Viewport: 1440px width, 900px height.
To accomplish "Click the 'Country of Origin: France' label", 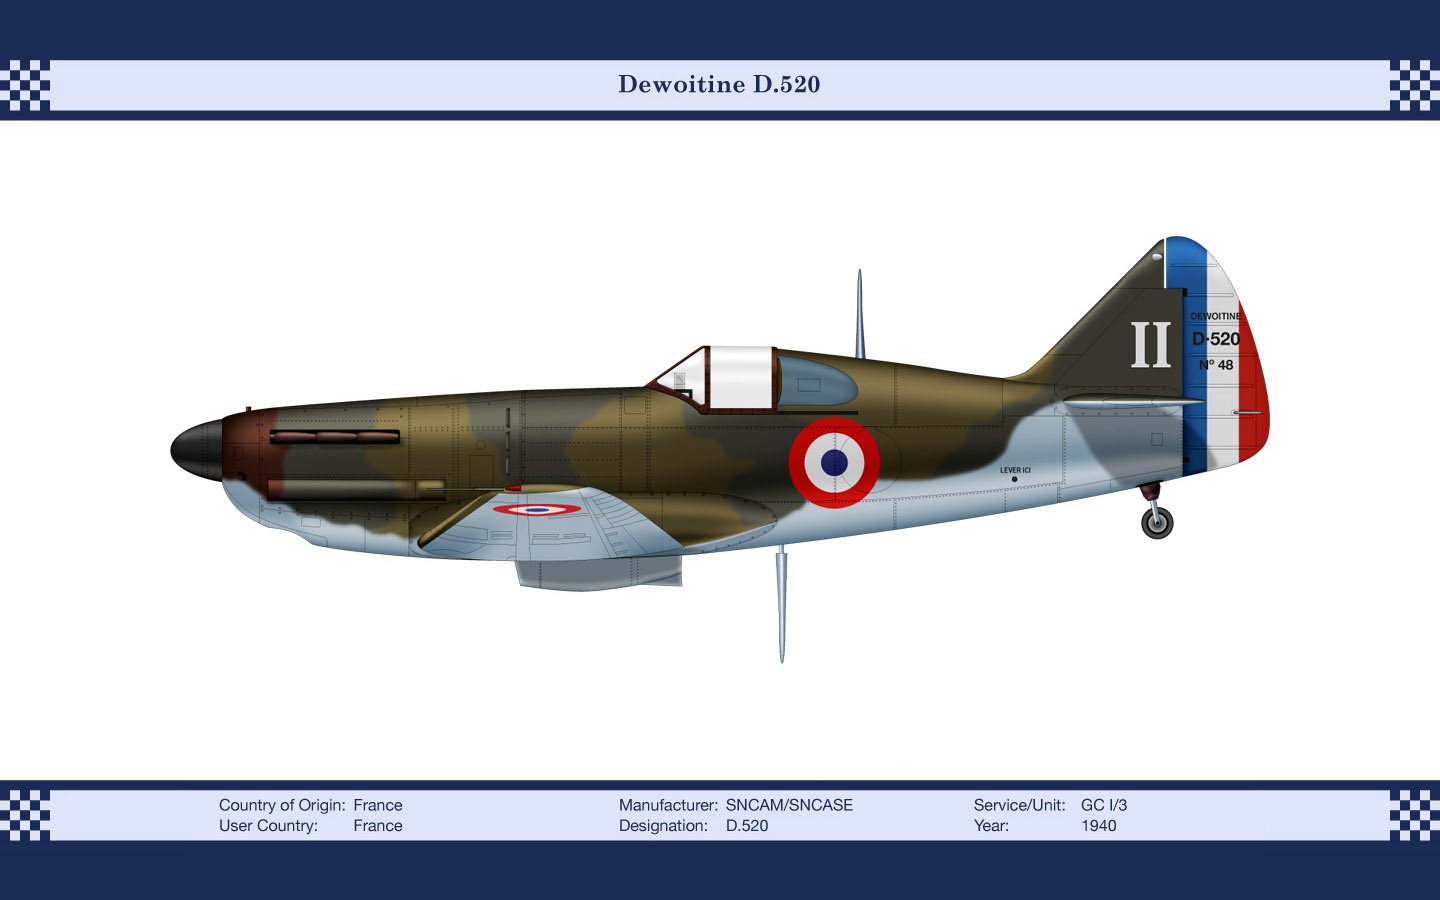I will coord(310,804).
